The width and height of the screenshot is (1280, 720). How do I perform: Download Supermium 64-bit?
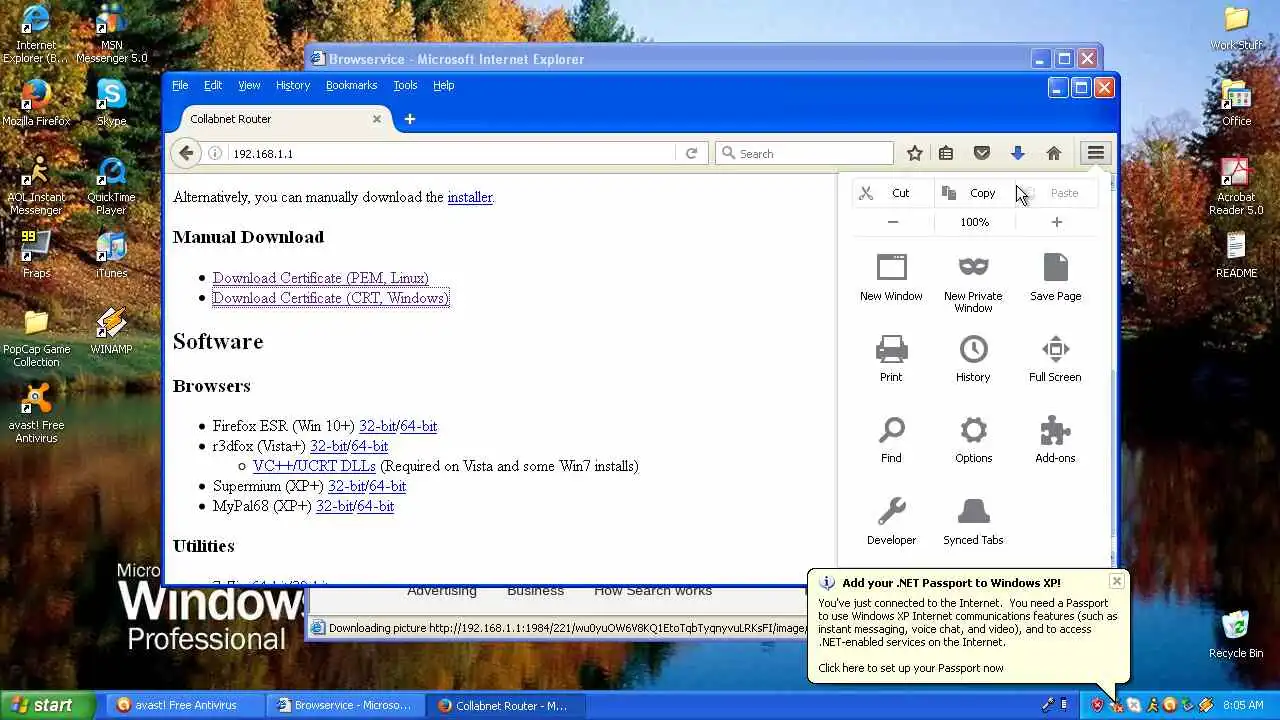(x=388, y=486)
